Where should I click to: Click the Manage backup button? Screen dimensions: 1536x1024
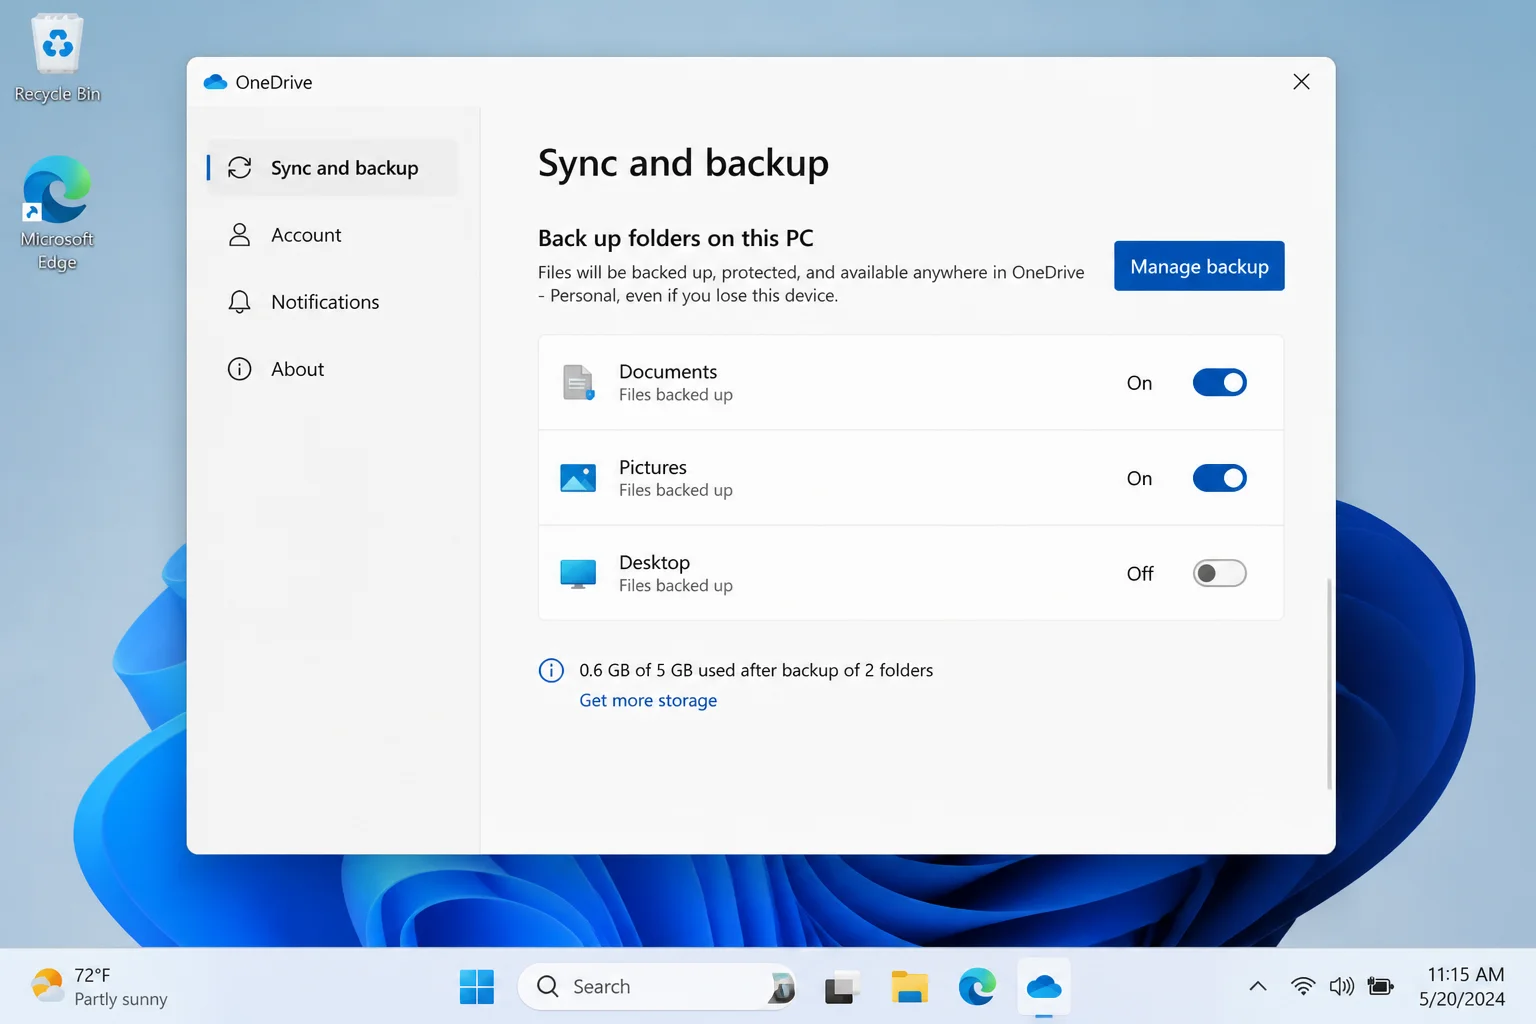[x=1199, y=266]
